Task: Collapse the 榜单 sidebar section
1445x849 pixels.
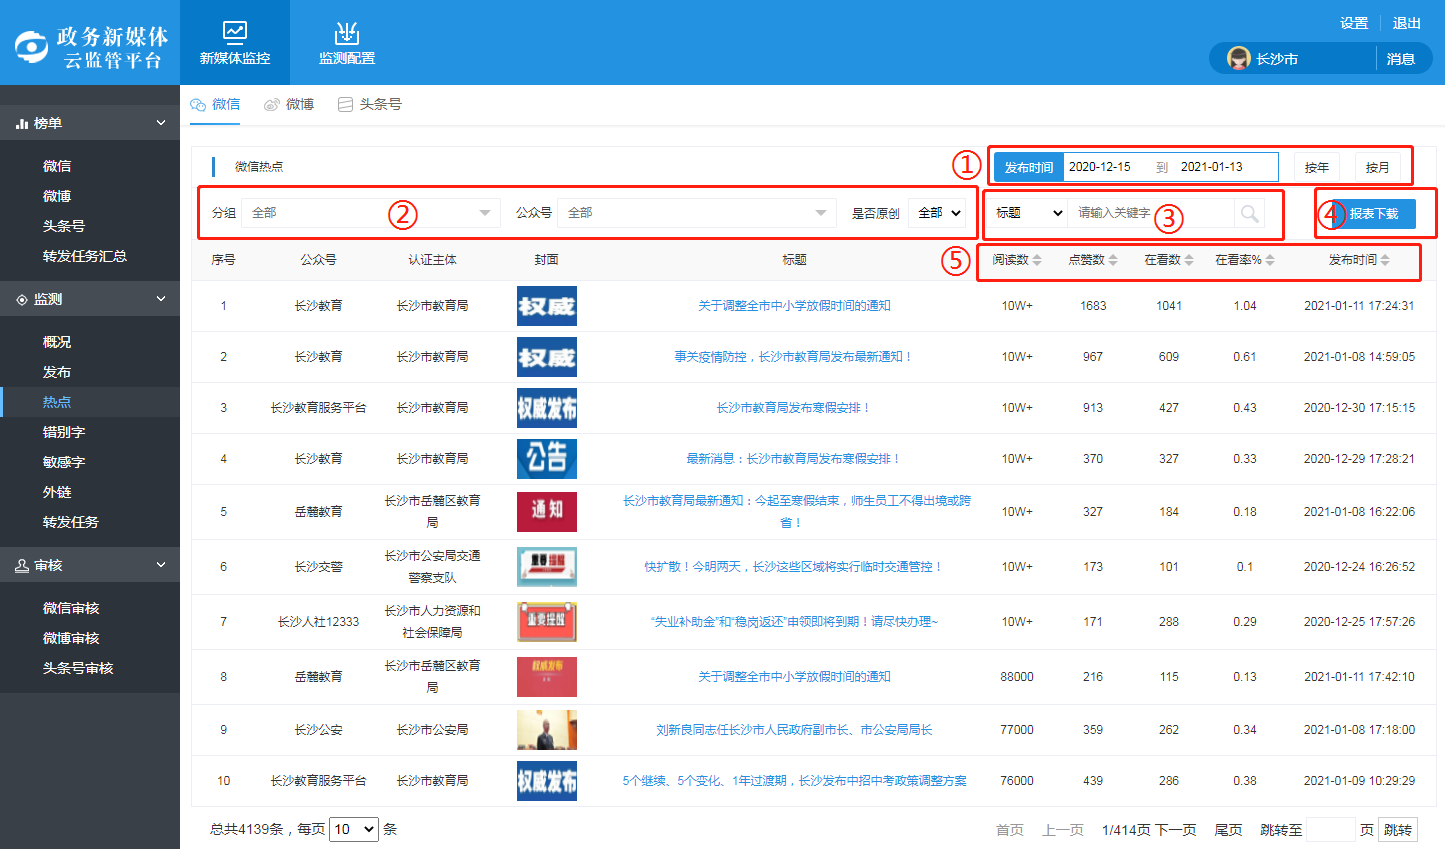Action: click(160, 123)
